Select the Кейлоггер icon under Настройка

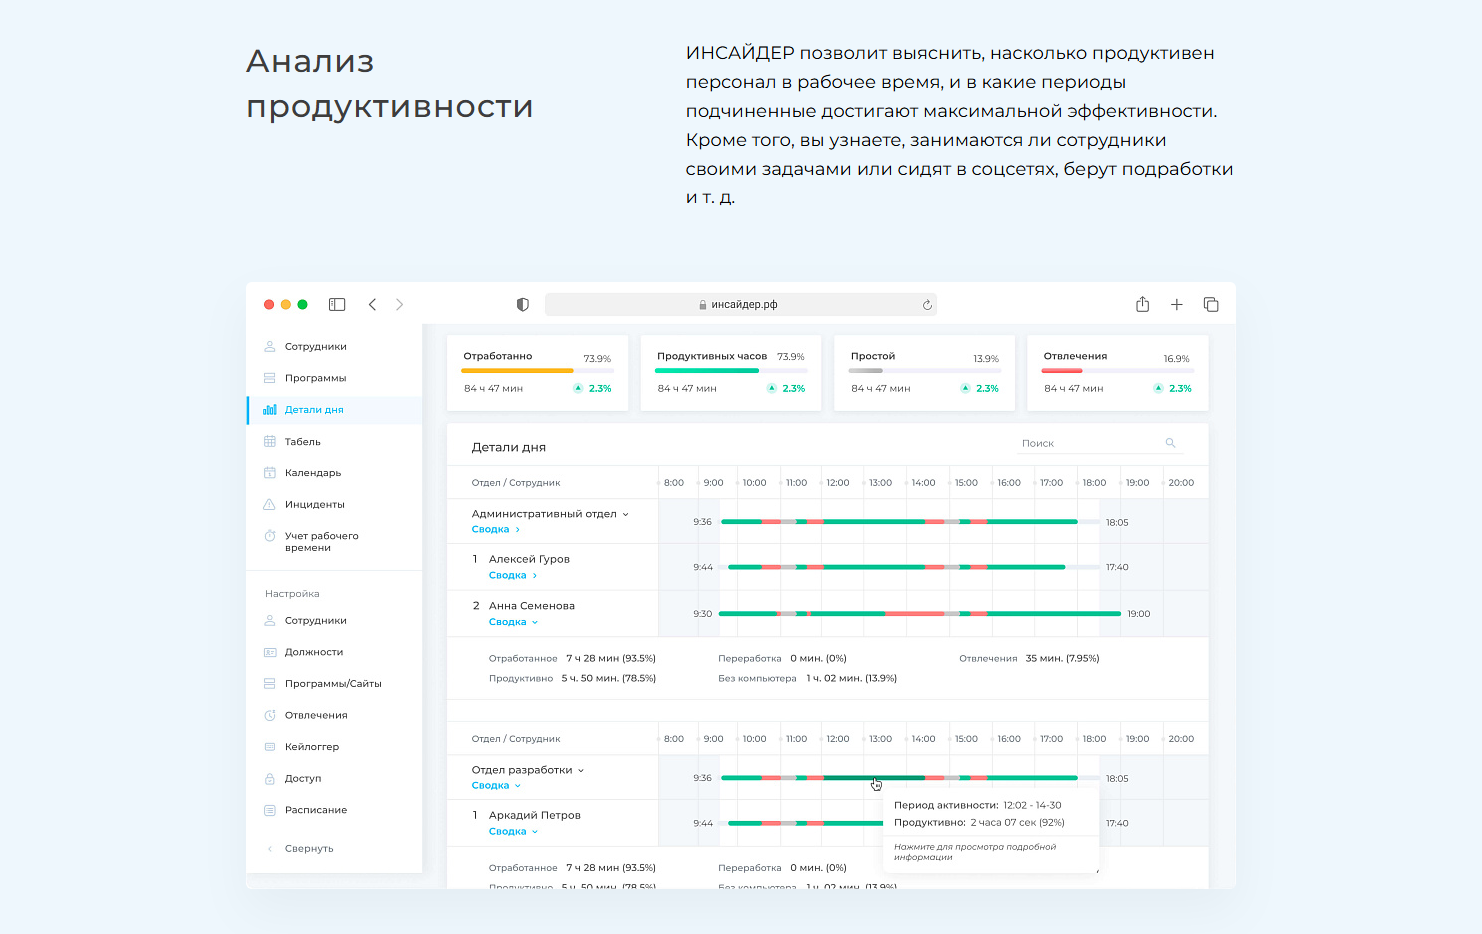tap(269, 746)
